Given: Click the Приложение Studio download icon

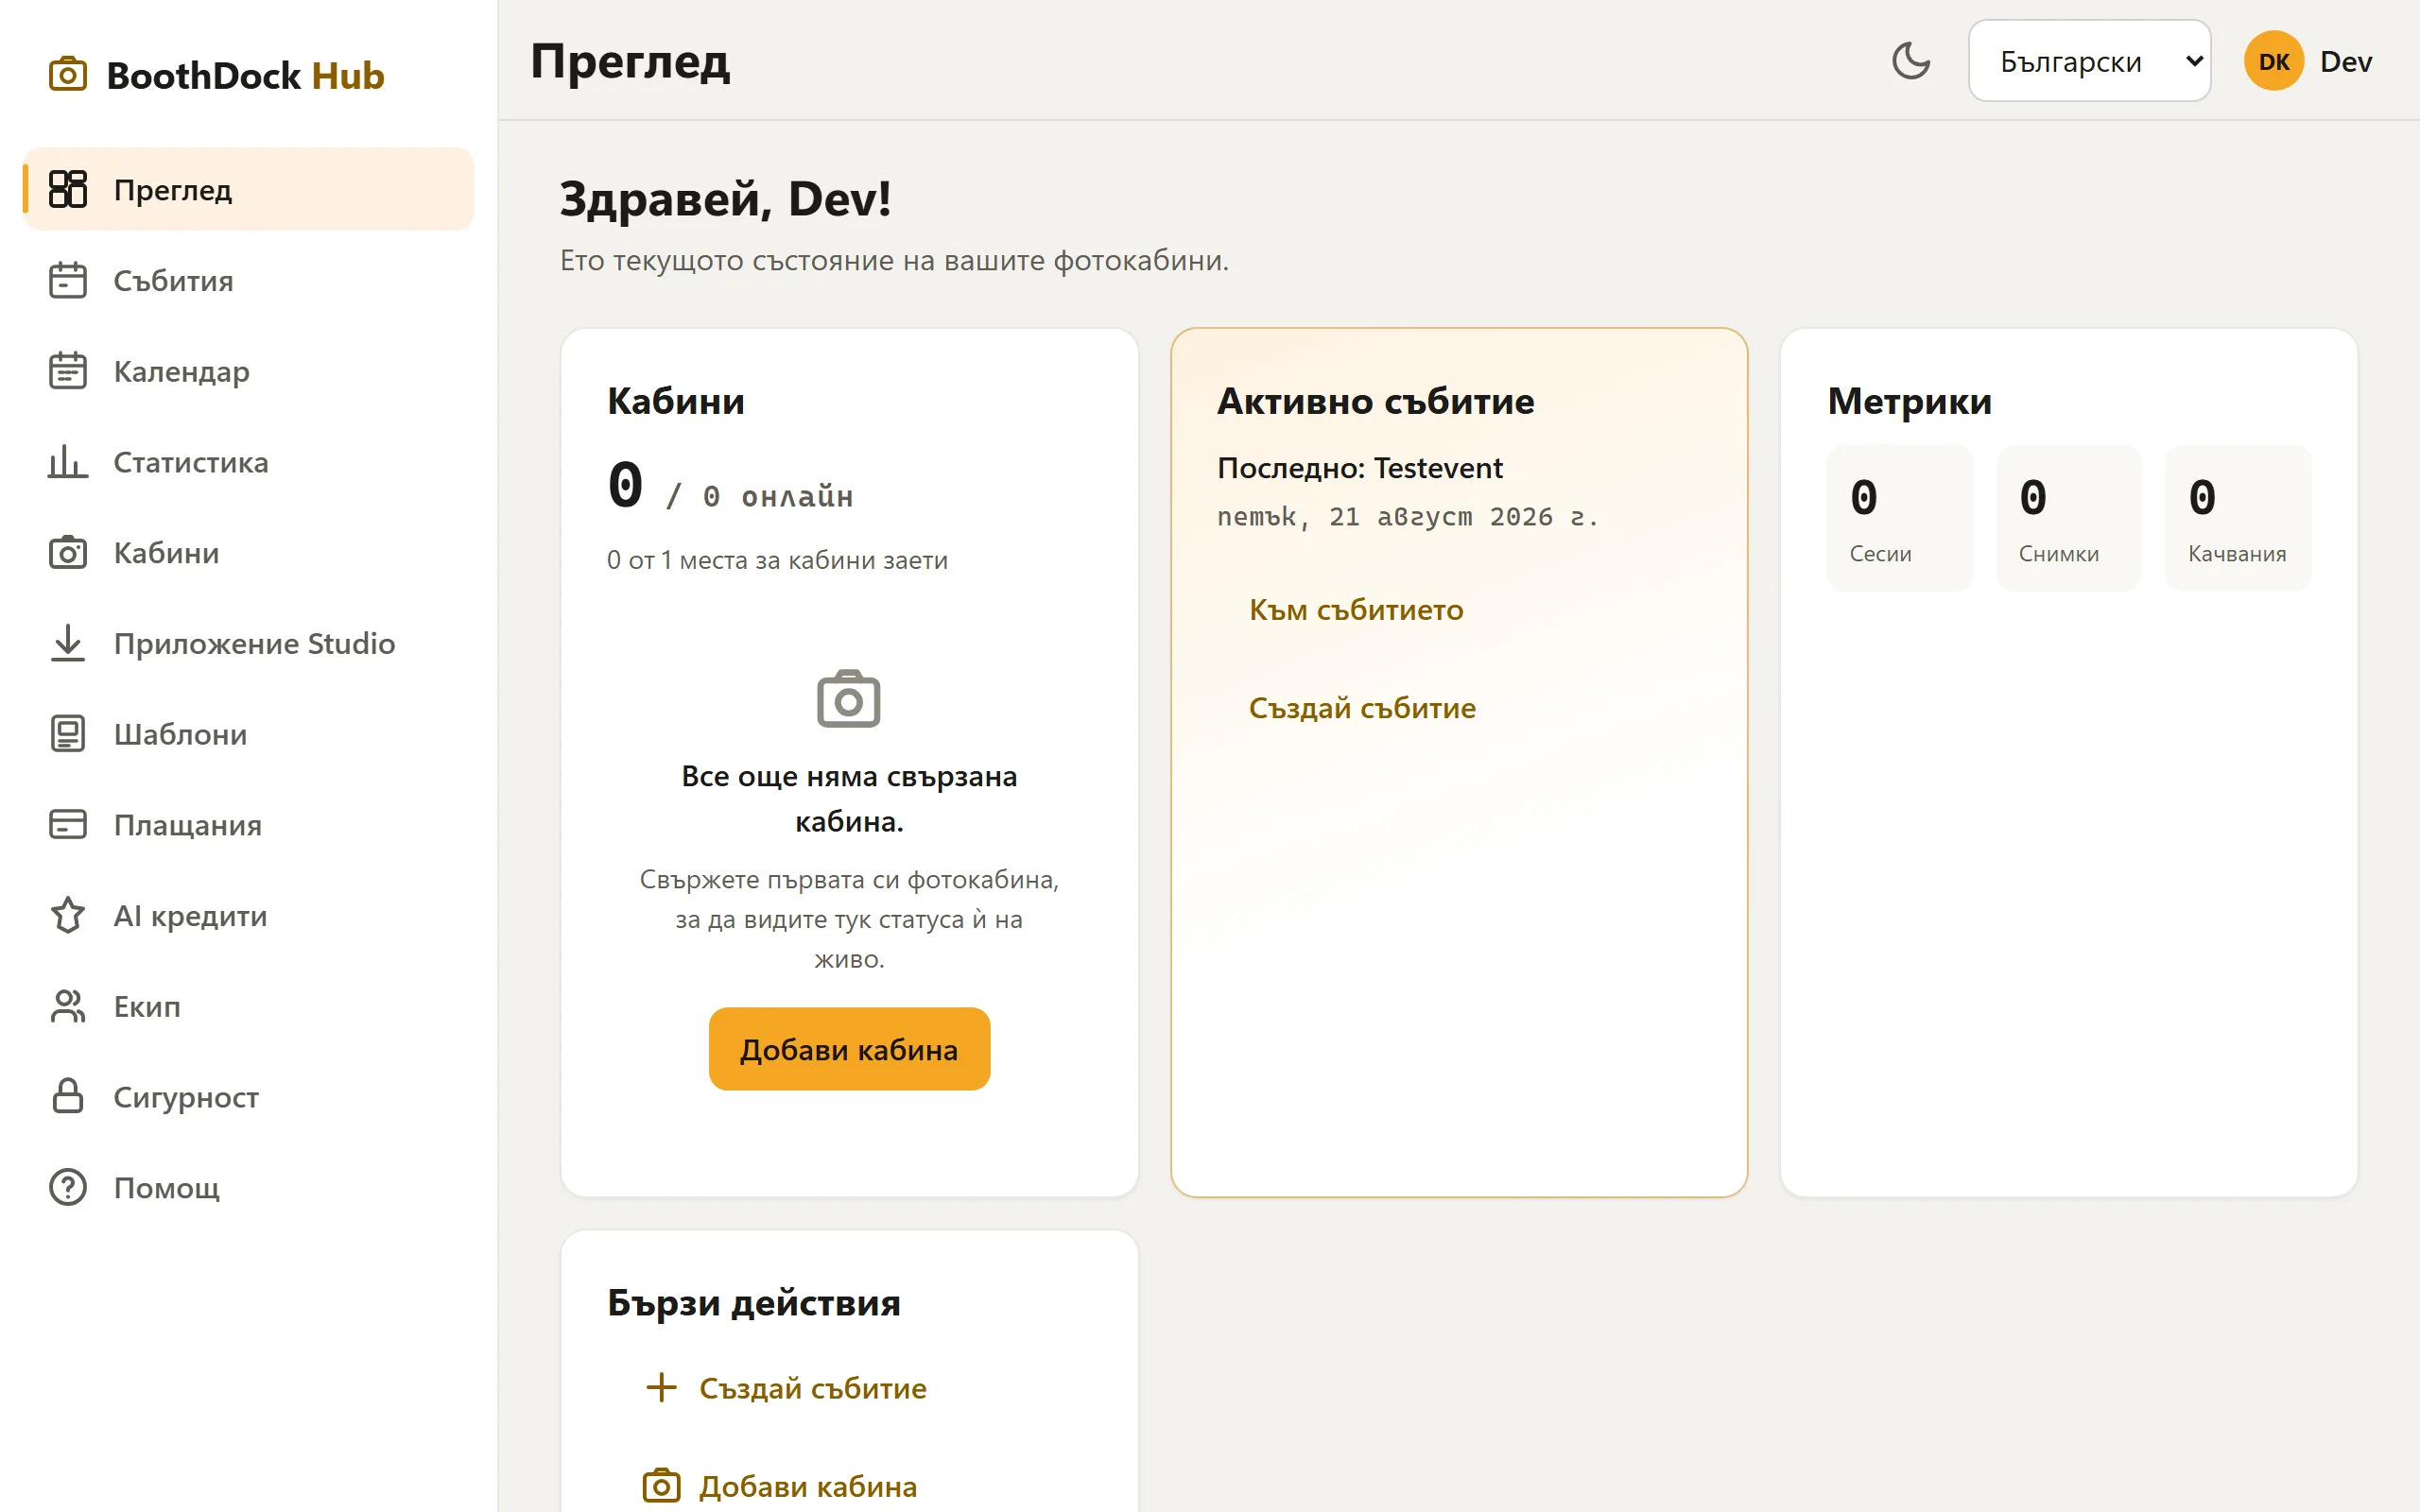Looking at the screenshot, I should click(67, 643).
